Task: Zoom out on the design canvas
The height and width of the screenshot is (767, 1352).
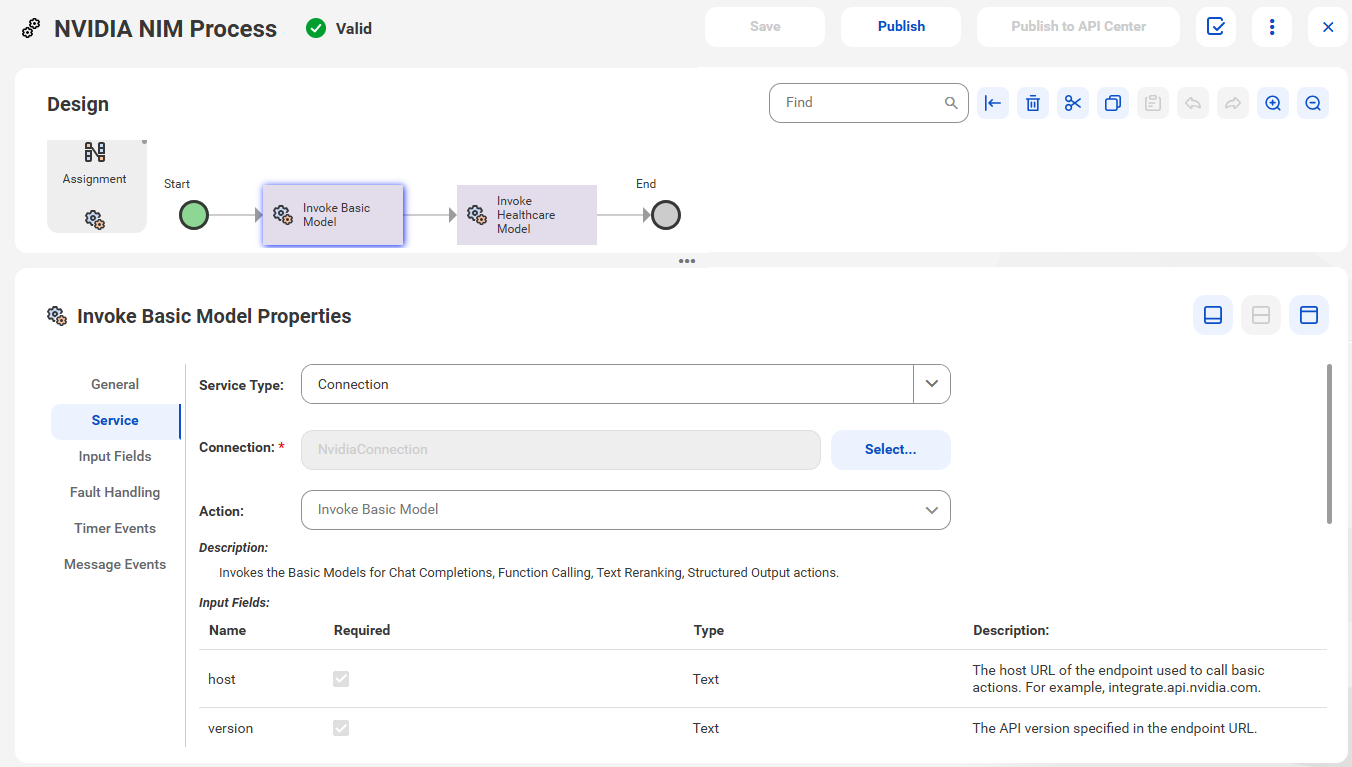Action: coord(1313,103)
